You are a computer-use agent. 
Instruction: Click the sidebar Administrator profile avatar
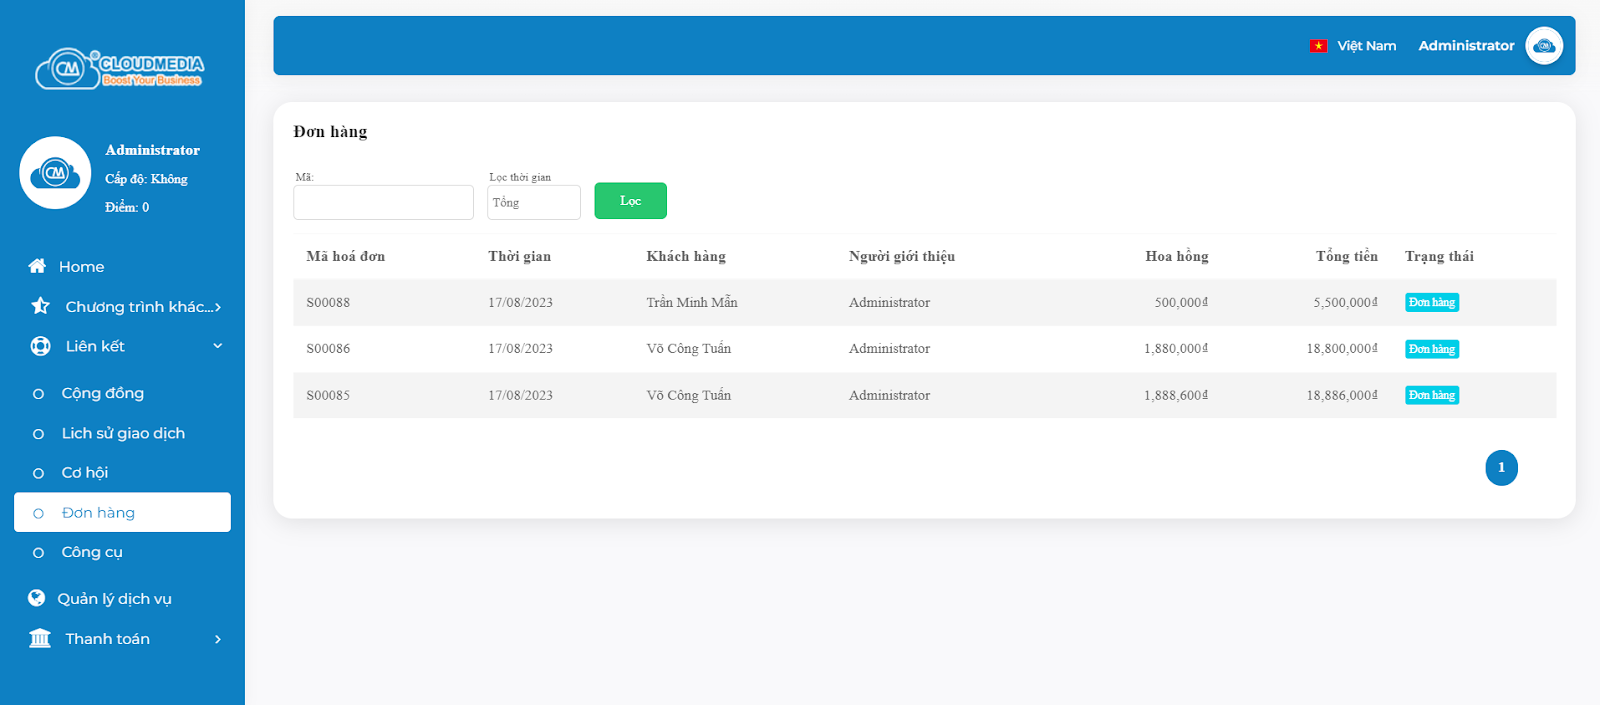(x=55, y=173)
